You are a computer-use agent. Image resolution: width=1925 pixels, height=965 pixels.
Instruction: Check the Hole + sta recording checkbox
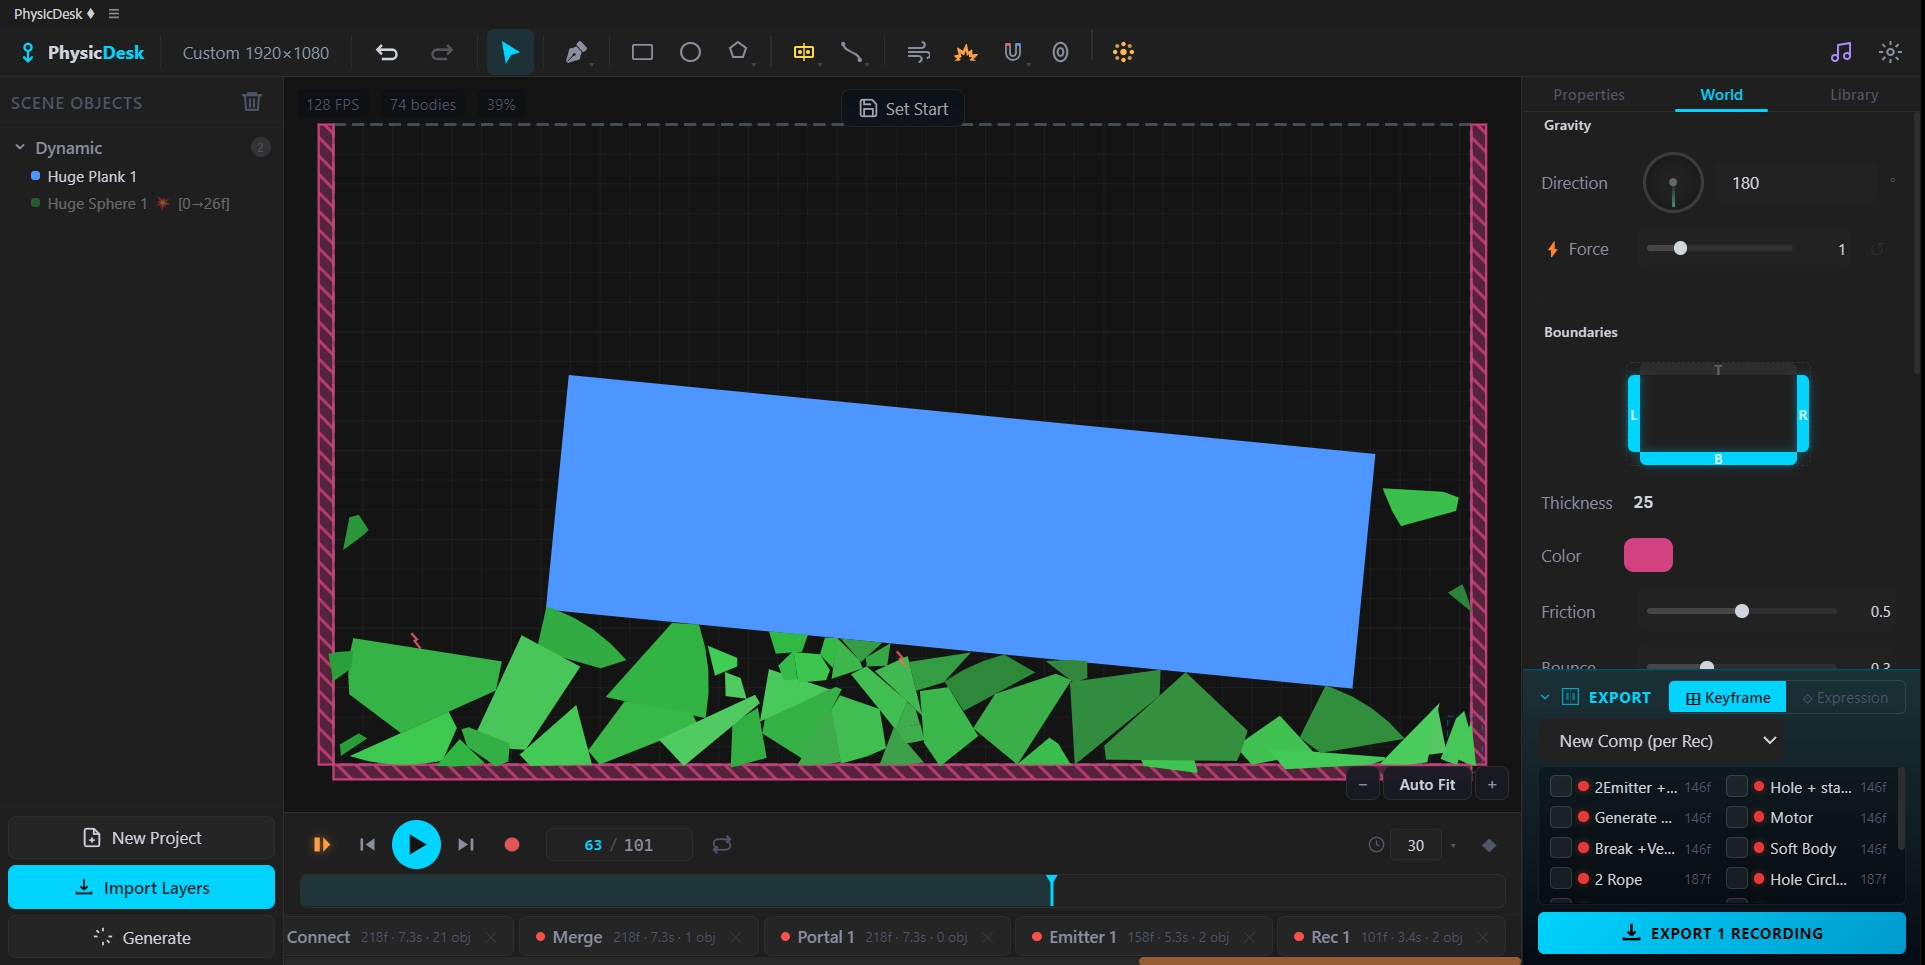pos(1737,787)
